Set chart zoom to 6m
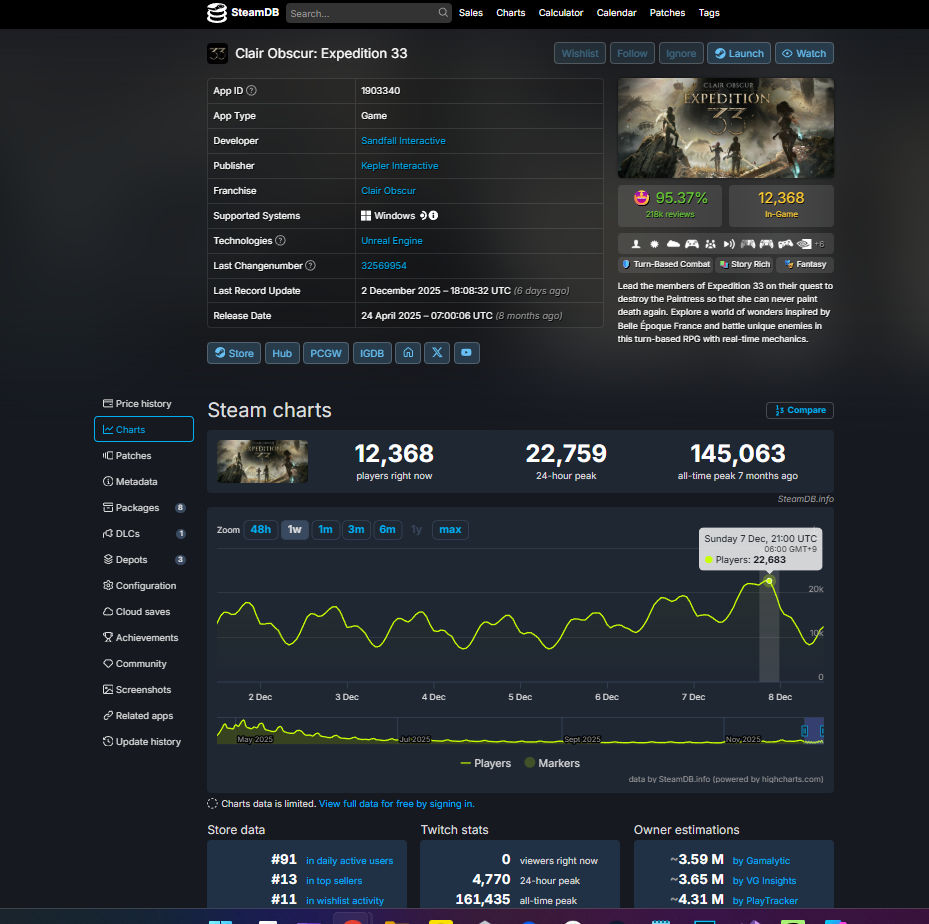The image size is (929, 924). pos(387,530)
